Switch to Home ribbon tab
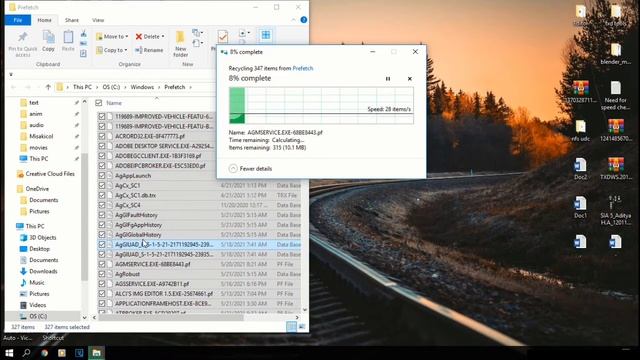Screen dimensions: 640x360 click(44, 20)
